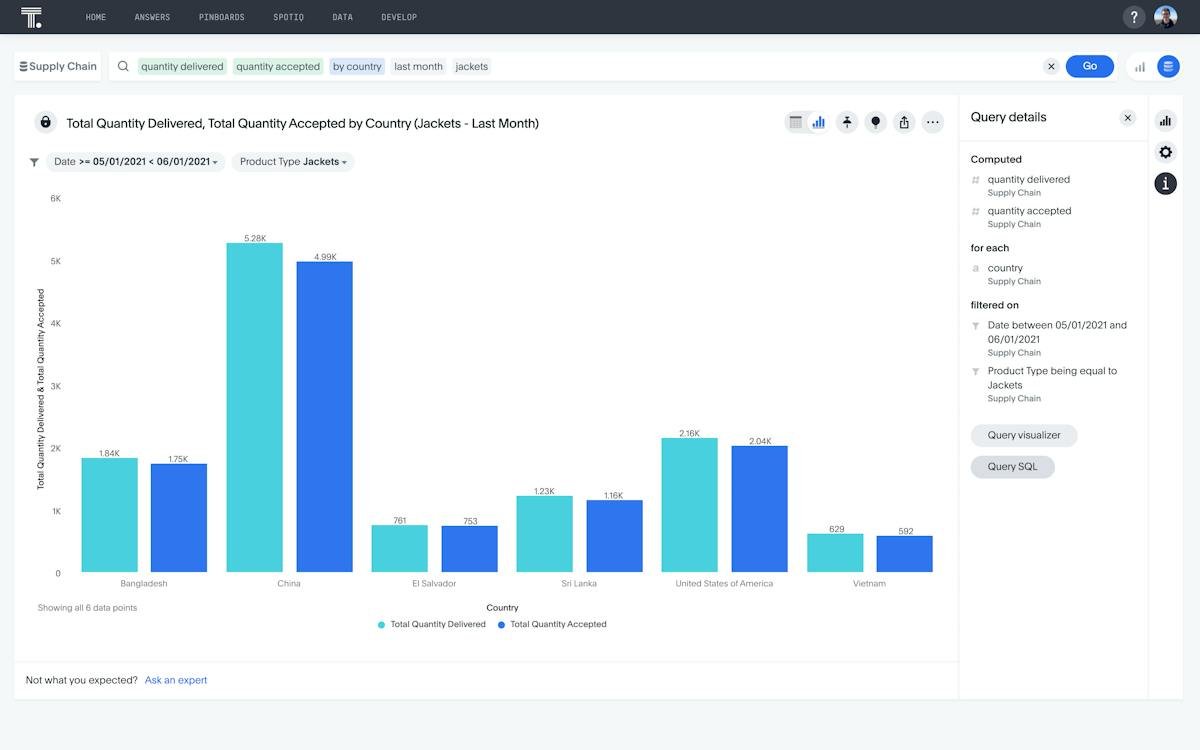Select the 'quantity accepted' search token
This screenshot has width=1200, height=750.
[x=278, y=67]
